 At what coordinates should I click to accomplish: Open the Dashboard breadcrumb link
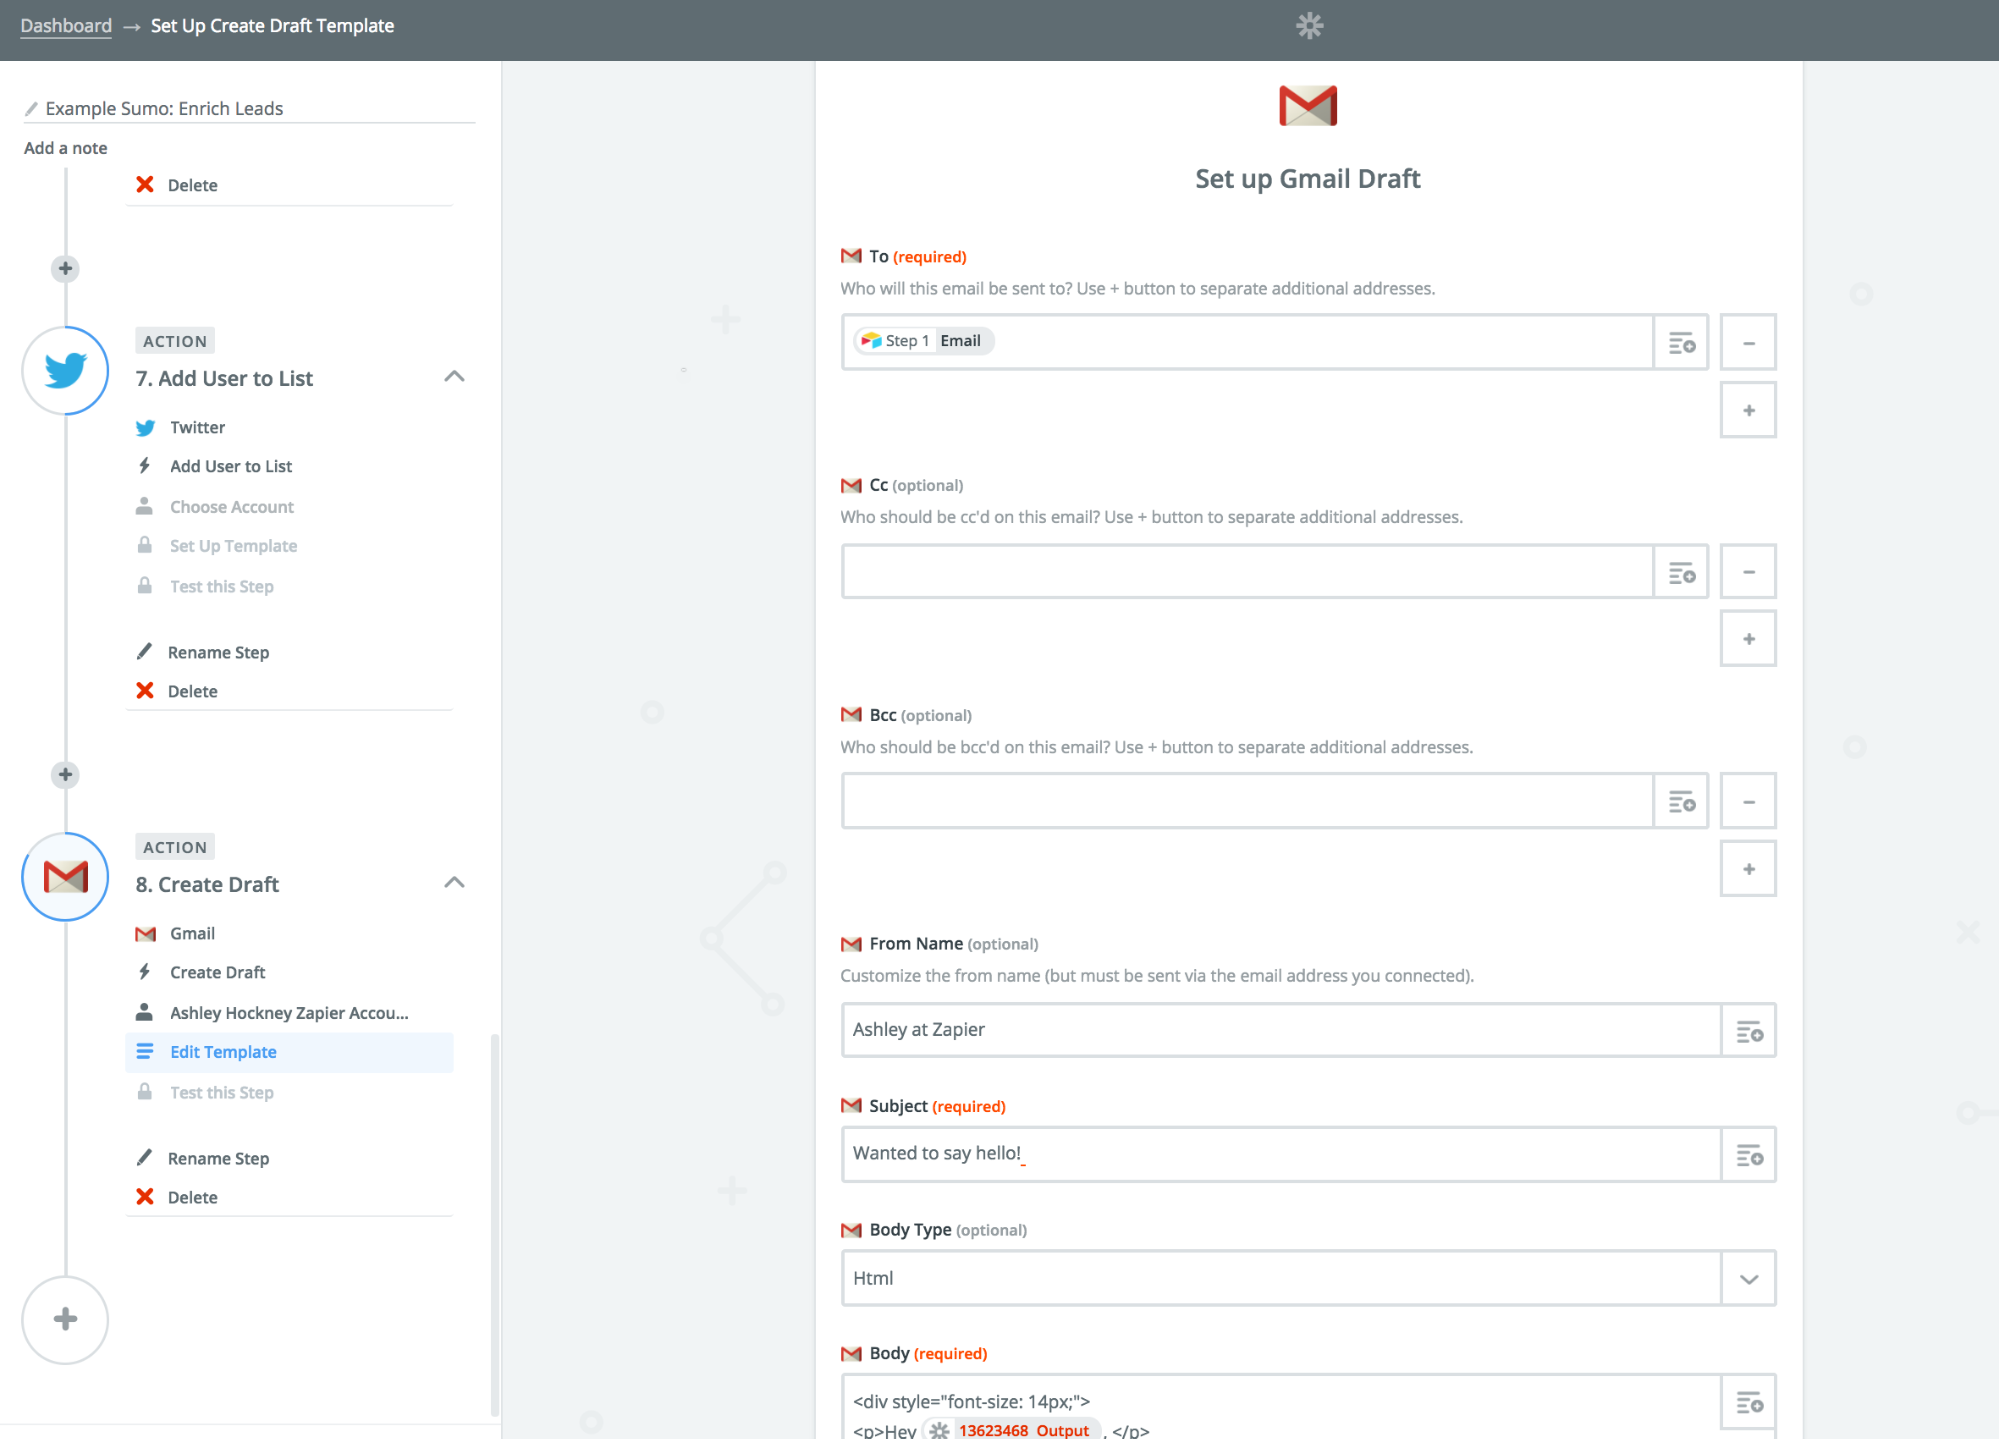pos(66,26)
